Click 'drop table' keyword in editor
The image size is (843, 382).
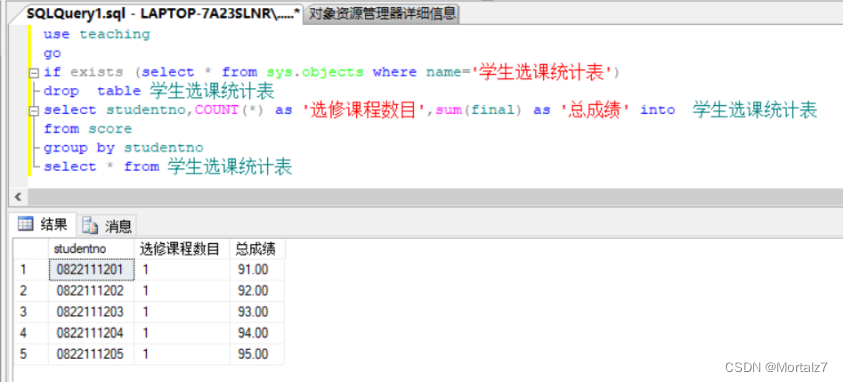point(92,91)
